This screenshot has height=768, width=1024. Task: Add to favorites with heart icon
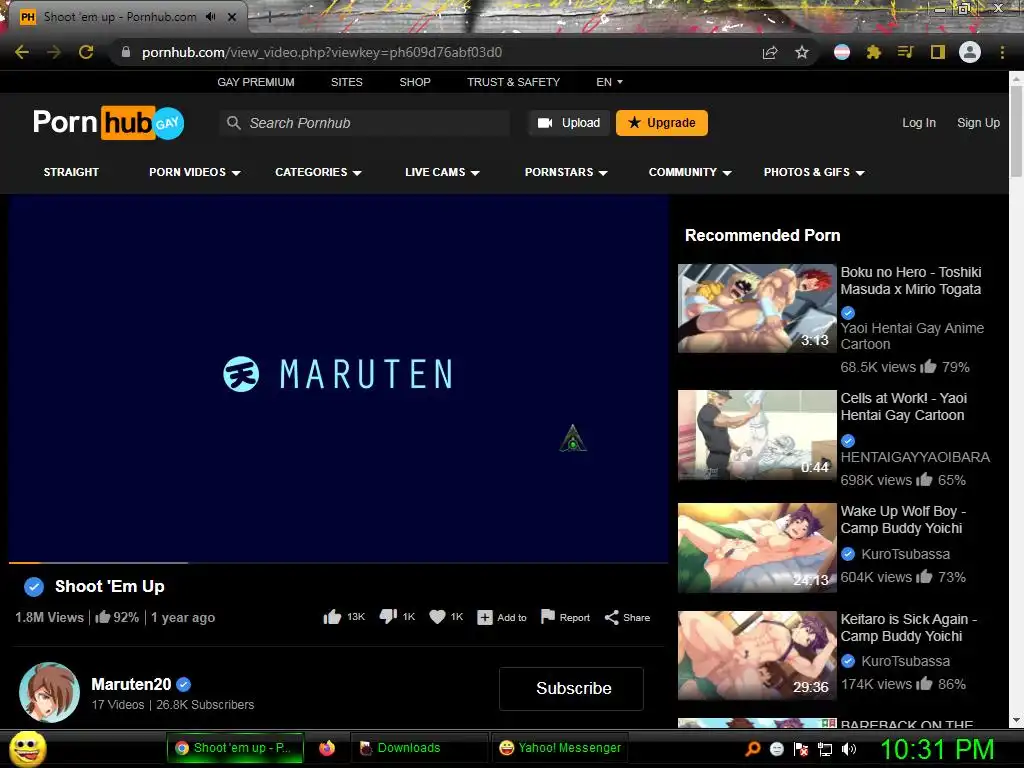[437, 617]
